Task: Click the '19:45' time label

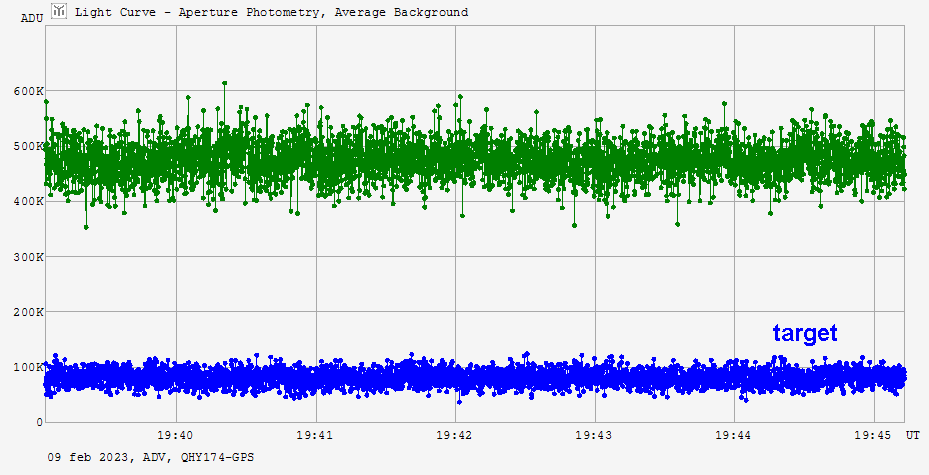Action: click(x=873, y=435)
